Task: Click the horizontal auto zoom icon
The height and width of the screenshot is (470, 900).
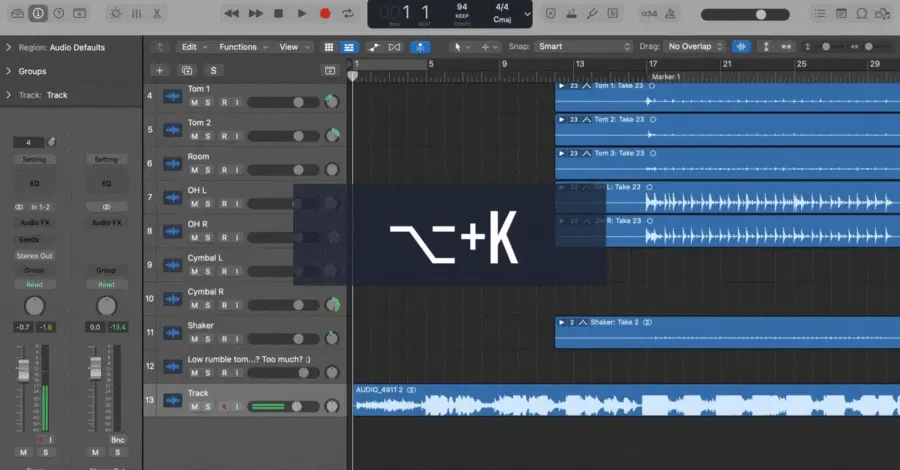Action: point(786,47)
